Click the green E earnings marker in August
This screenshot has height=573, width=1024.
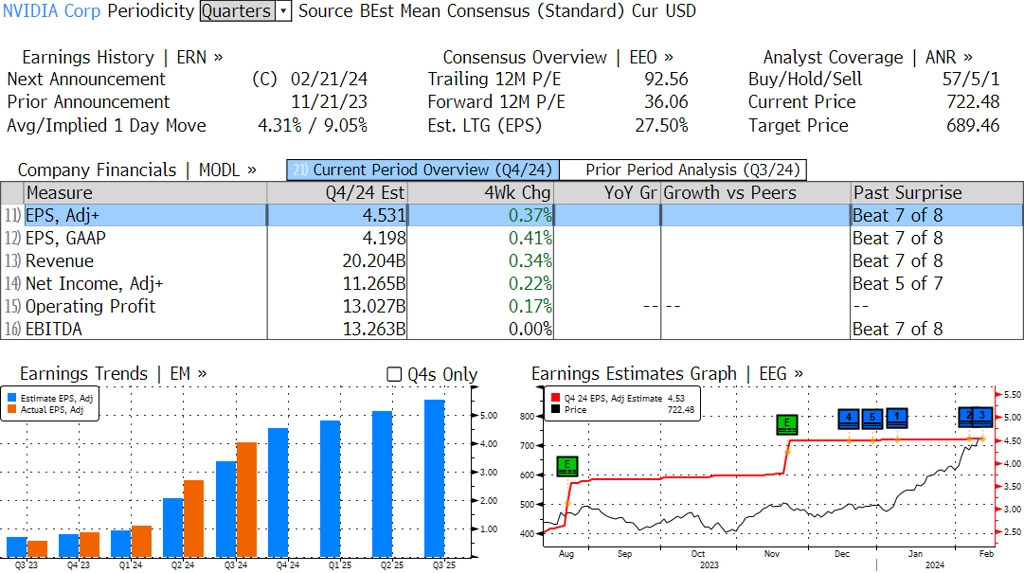tap(567, 466)
